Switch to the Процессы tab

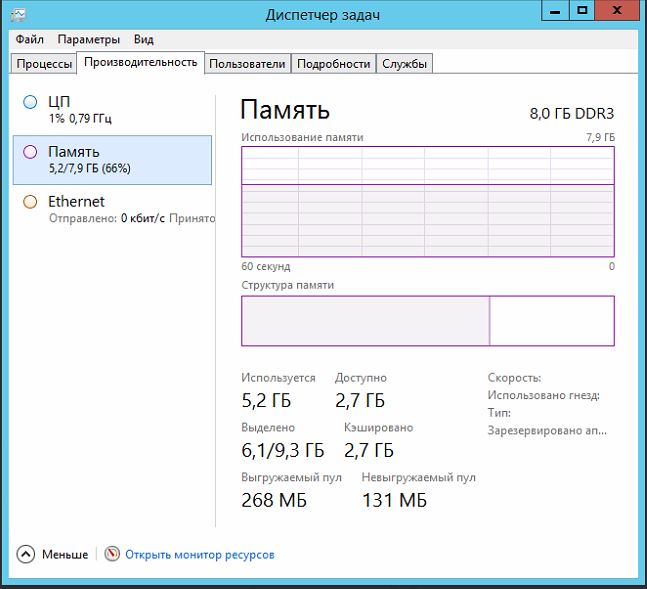(43, 64)
